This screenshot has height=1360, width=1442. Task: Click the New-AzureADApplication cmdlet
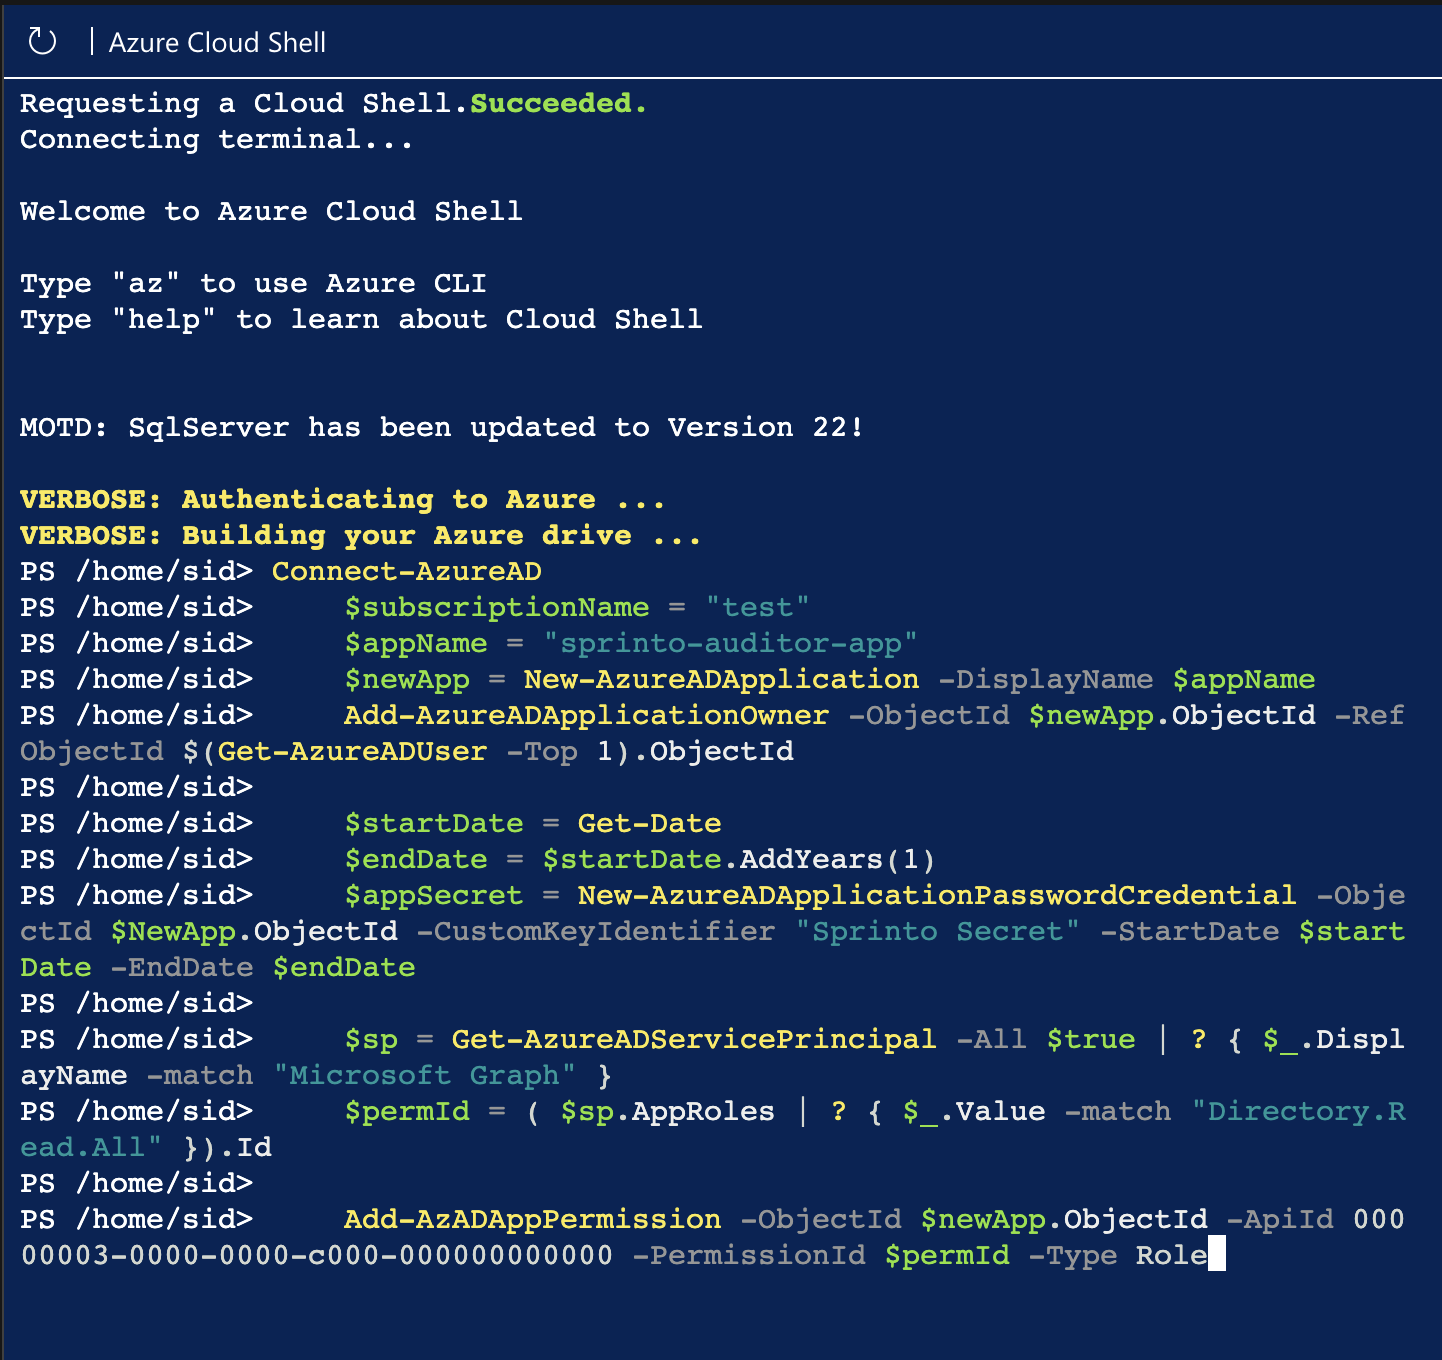pyautogui.click(x=720, y=679)
